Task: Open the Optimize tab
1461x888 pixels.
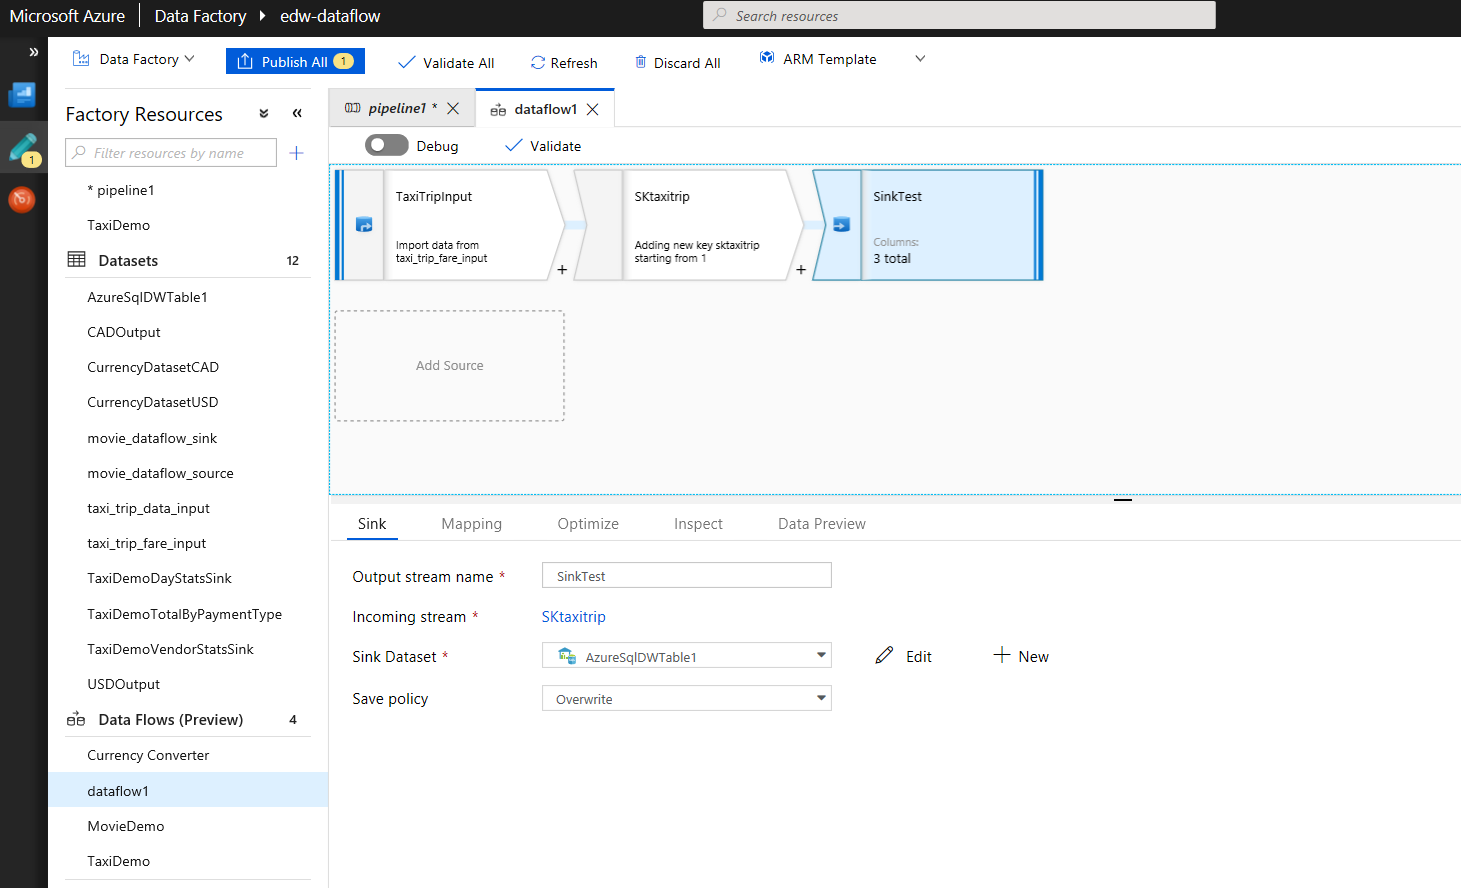Action: click(x=588, y=524)
